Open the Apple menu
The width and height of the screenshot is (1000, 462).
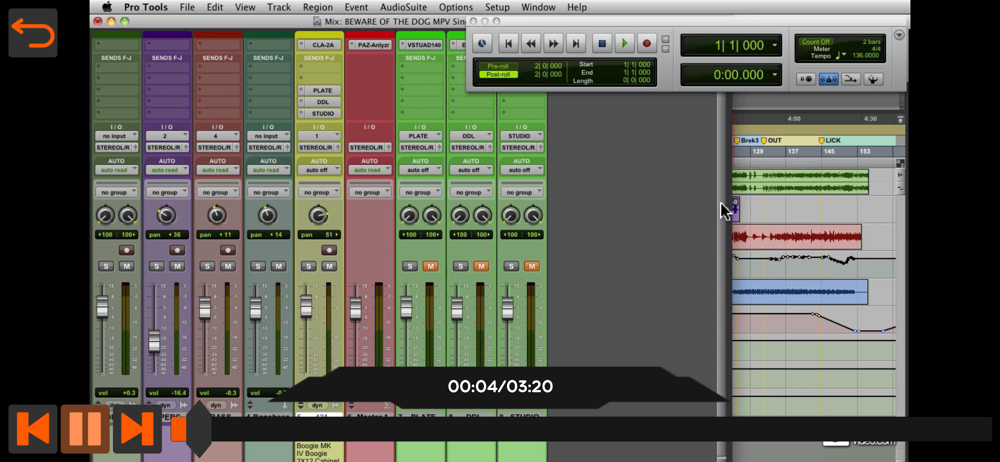107,7
